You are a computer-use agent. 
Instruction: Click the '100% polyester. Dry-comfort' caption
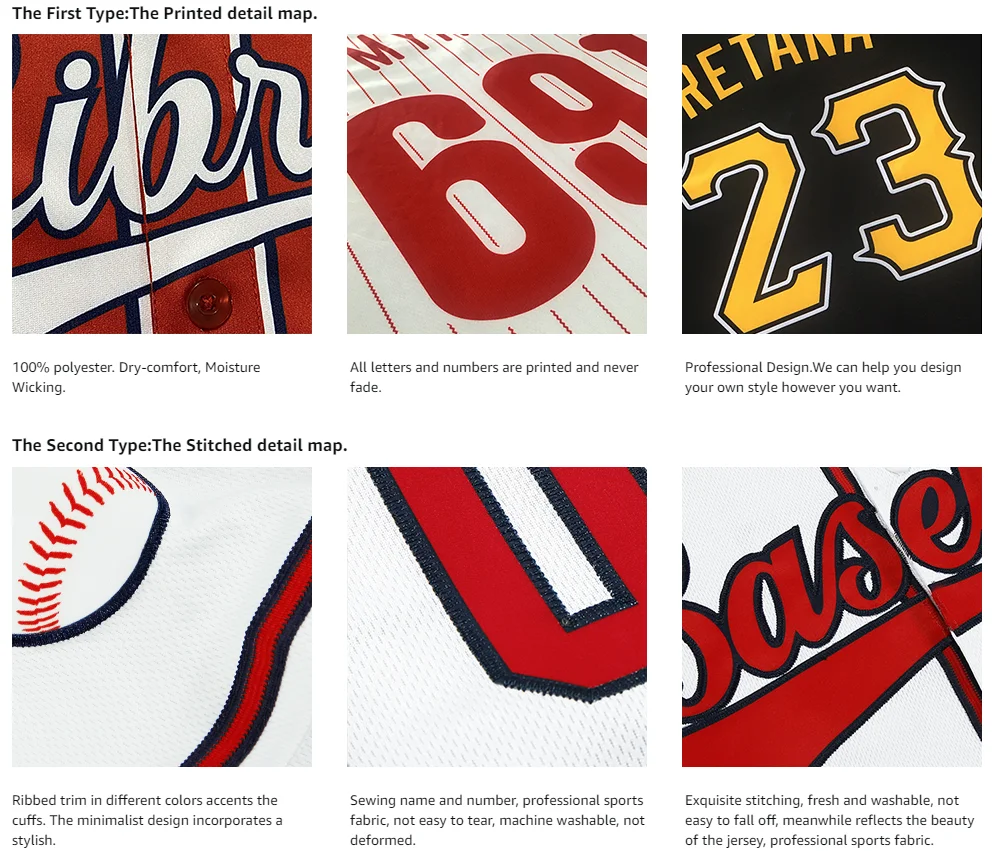(x=136, y=377)
